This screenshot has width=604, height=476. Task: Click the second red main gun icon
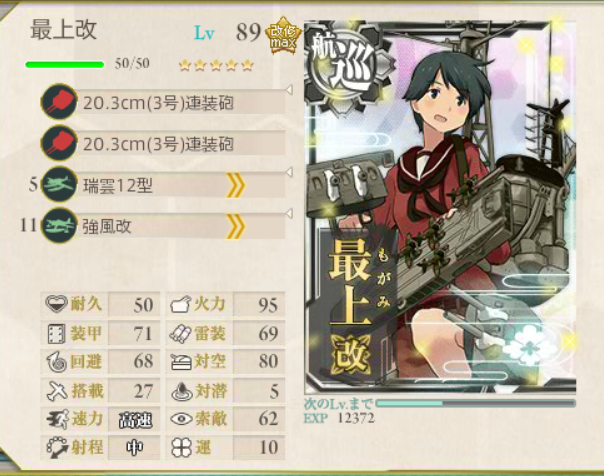tap(59, 143)
